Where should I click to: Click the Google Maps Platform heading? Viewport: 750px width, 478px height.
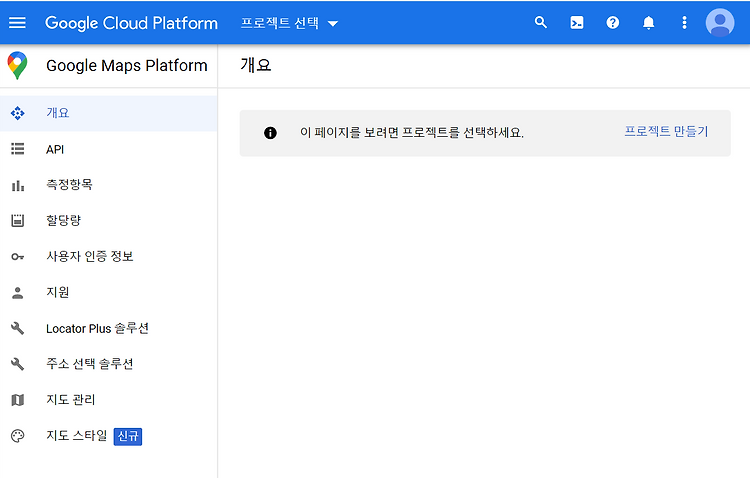click(x=127, y=66)
